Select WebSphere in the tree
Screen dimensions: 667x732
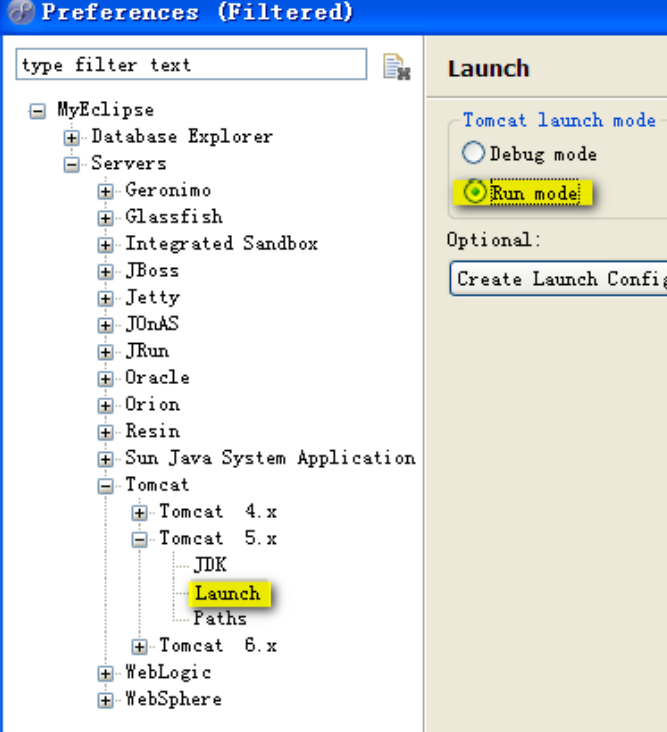(x=174, y=699)
